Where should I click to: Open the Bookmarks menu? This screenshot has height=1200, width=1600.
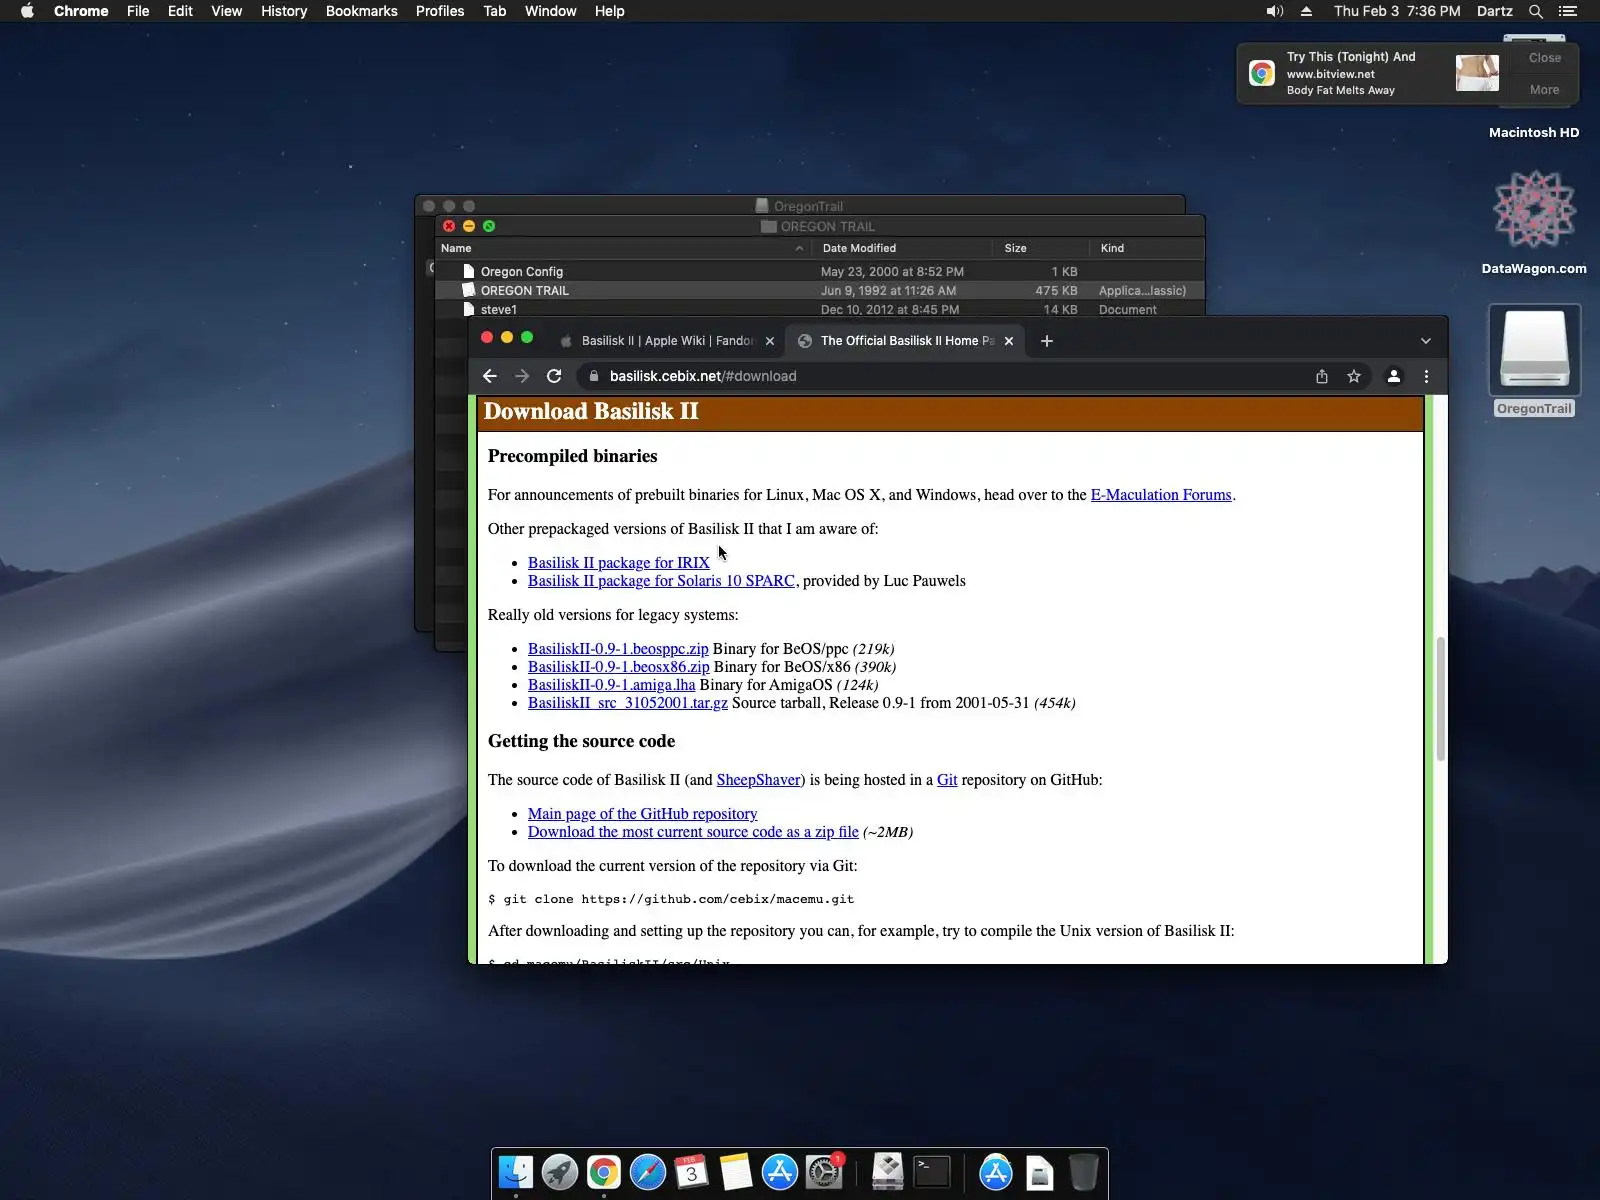tap(361, 11)
